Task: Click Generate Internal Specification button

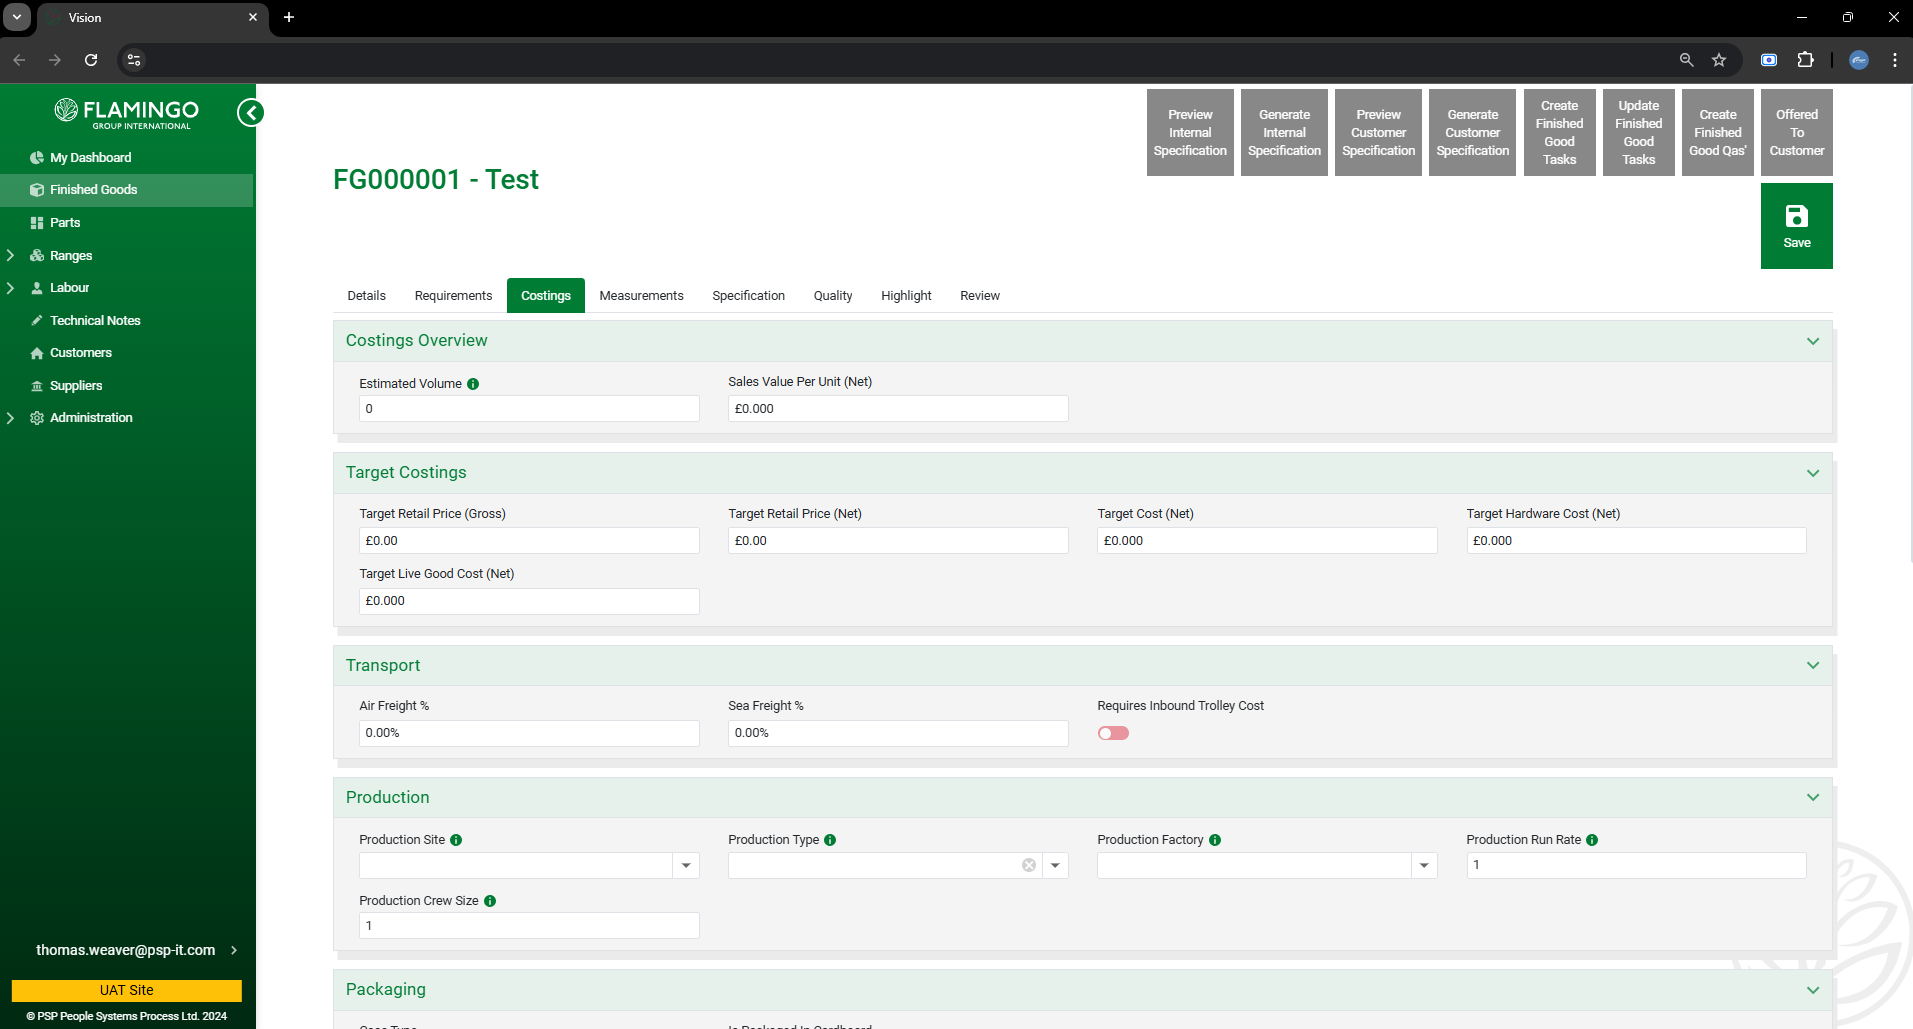Action: [x=1284, y=133]
